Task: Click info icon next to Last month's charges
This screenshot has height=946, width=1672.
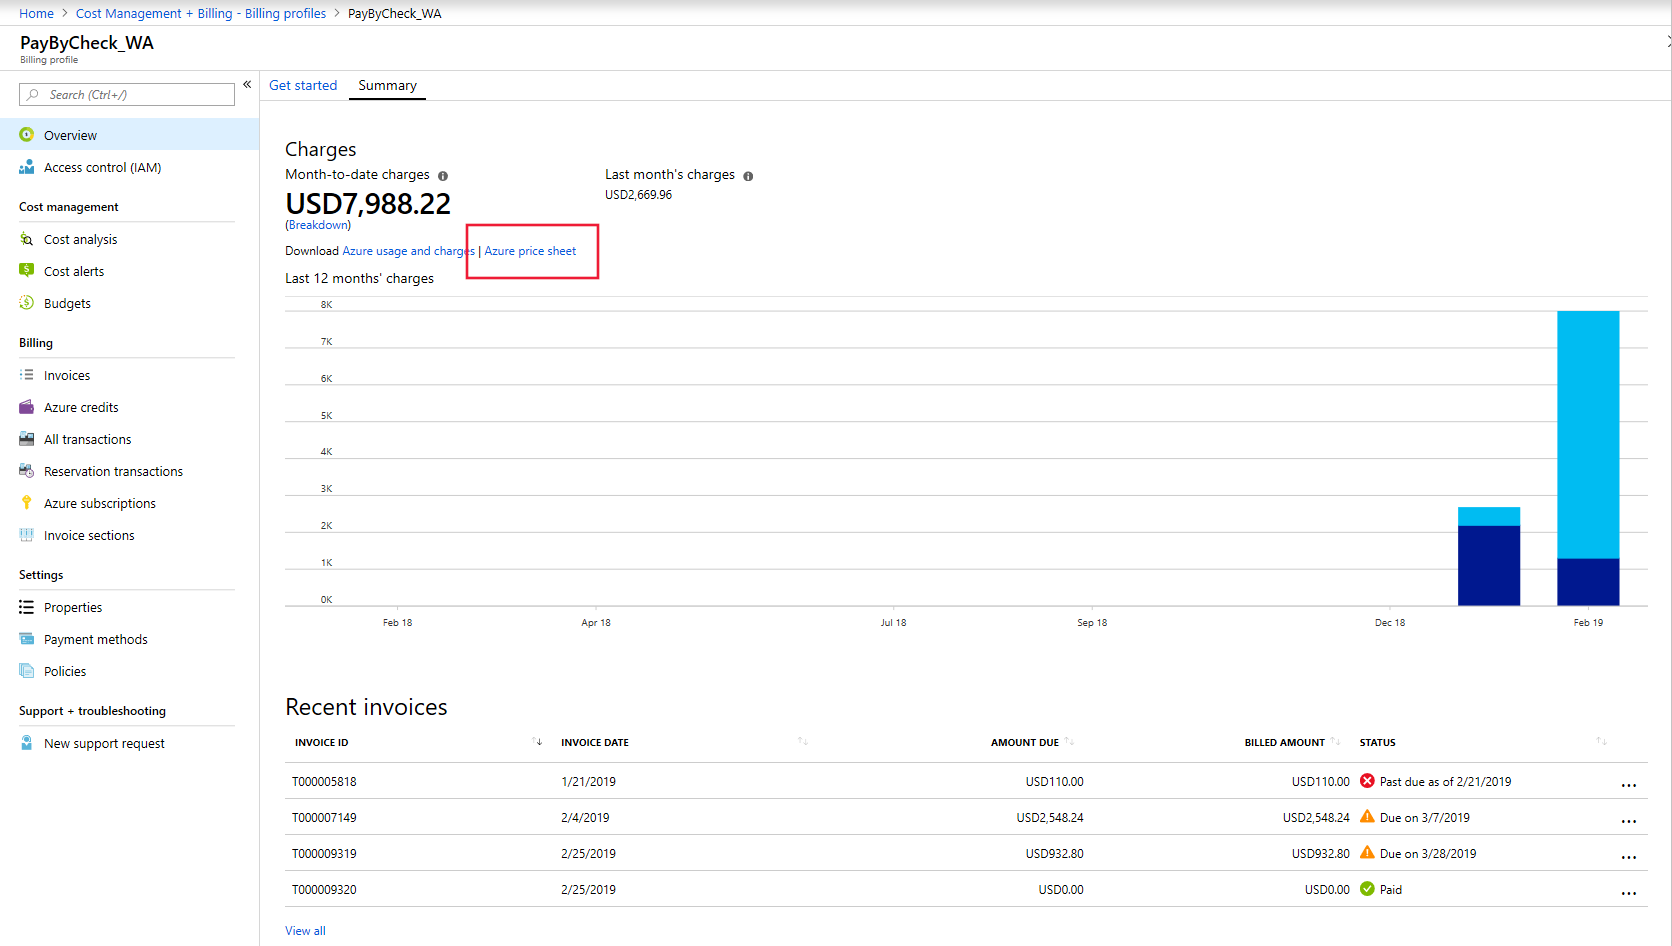Action: tap(748, 176)
